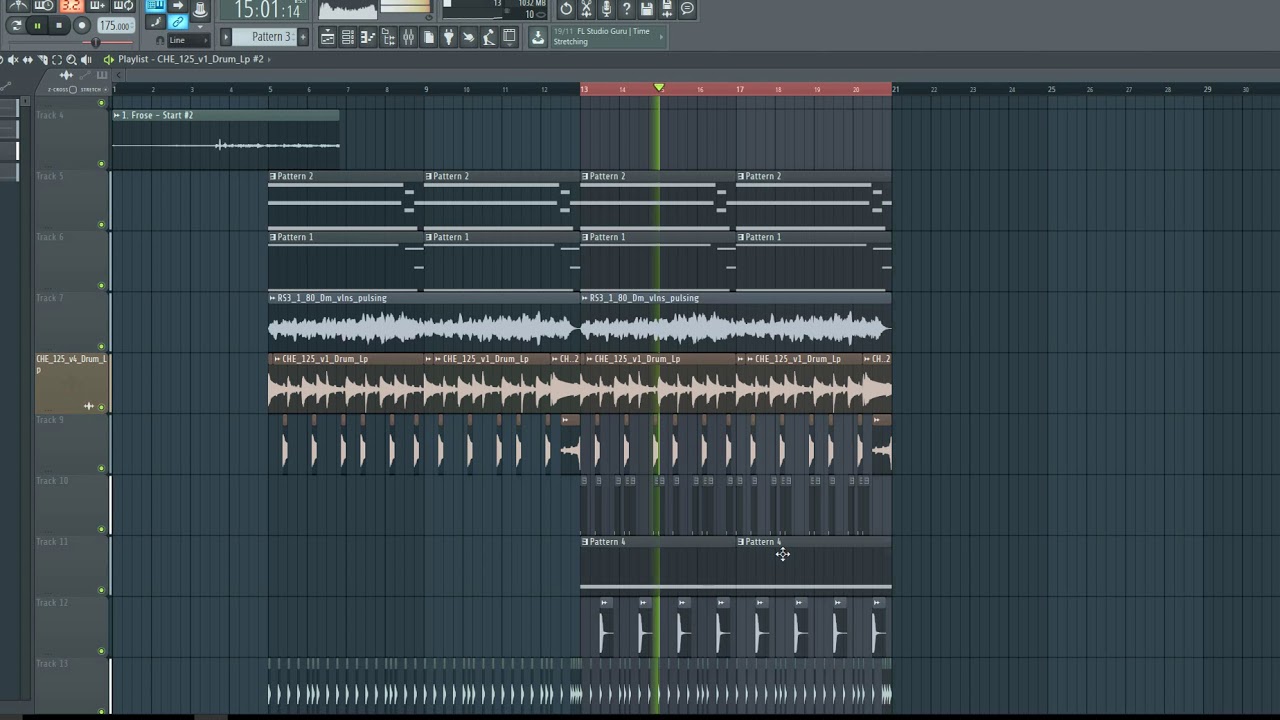
Task: Open the Browser panel icon in toolbar
Action: pyautogui.click(x=388, y=37)
